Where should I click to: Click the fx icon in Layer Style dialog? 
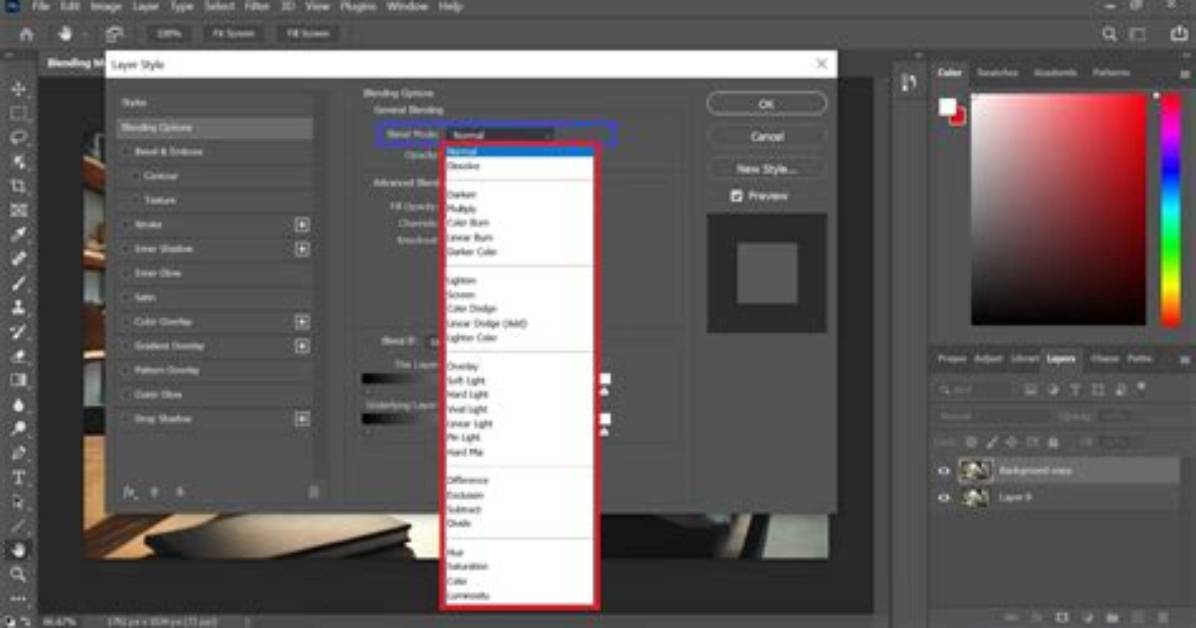coord(130,492)
